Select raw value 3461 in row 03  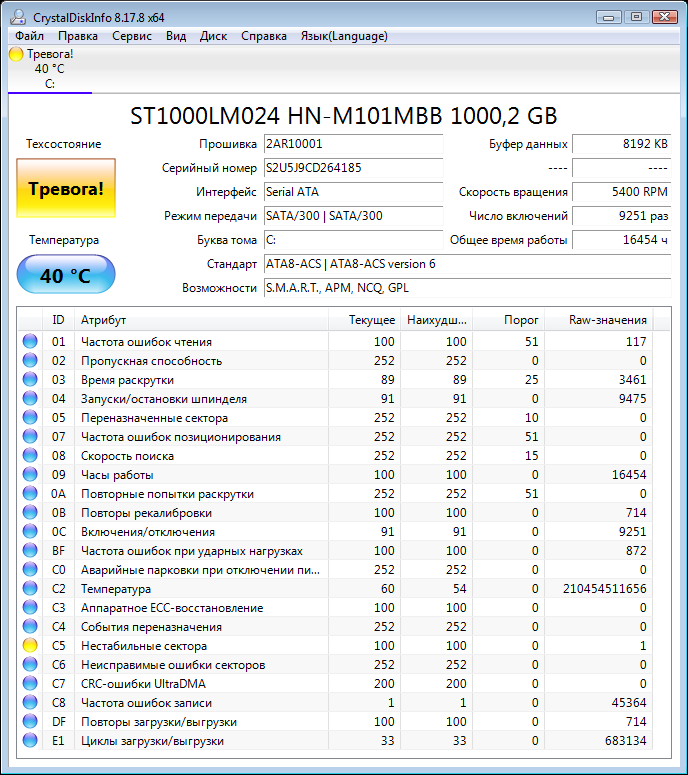[633, 380]
